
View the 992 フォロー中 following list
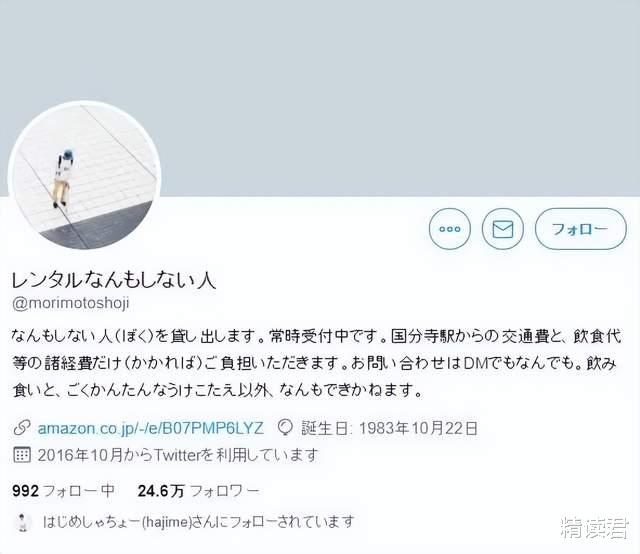tap(64, 490)
